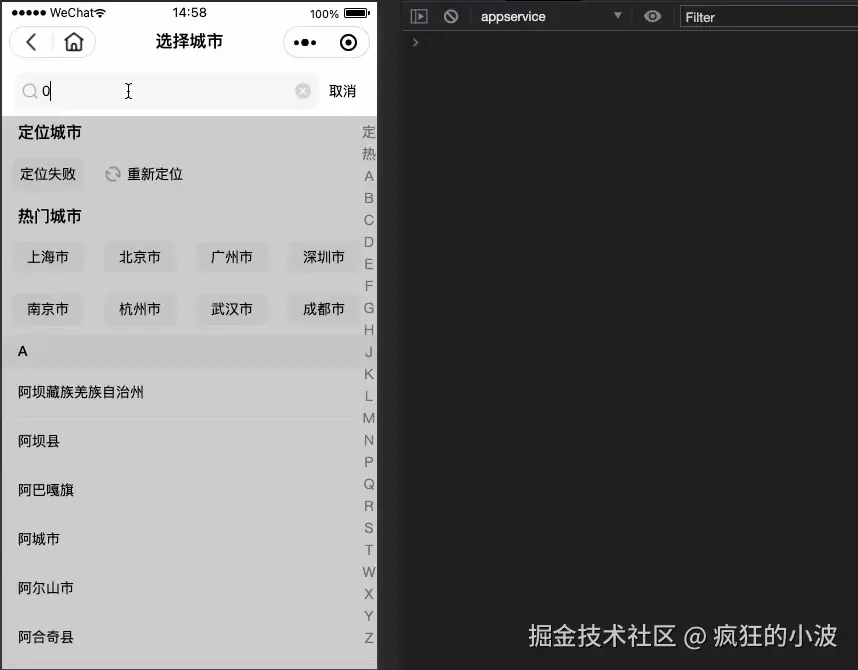Tap the back chevron arrow at top left
This screenshot has width=858, height=670.
[30, 42]
